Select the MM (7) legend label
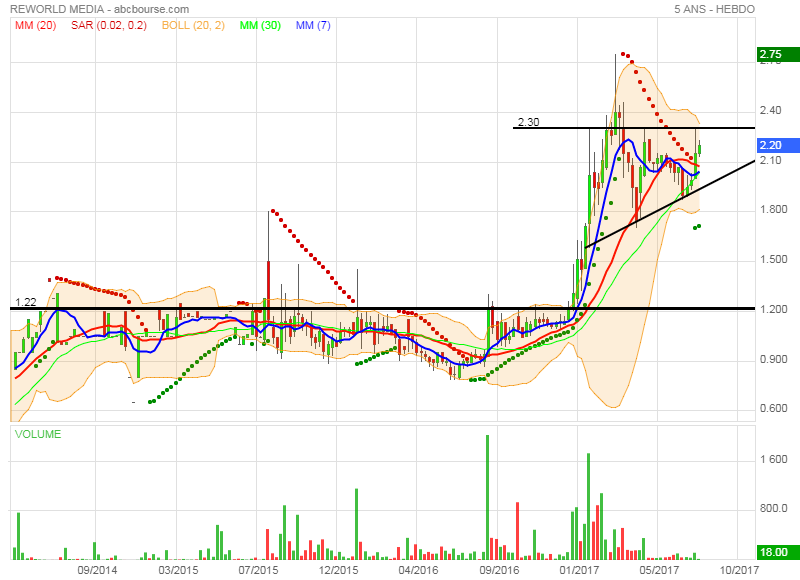 pyautogui.click(x=313, y=25)
